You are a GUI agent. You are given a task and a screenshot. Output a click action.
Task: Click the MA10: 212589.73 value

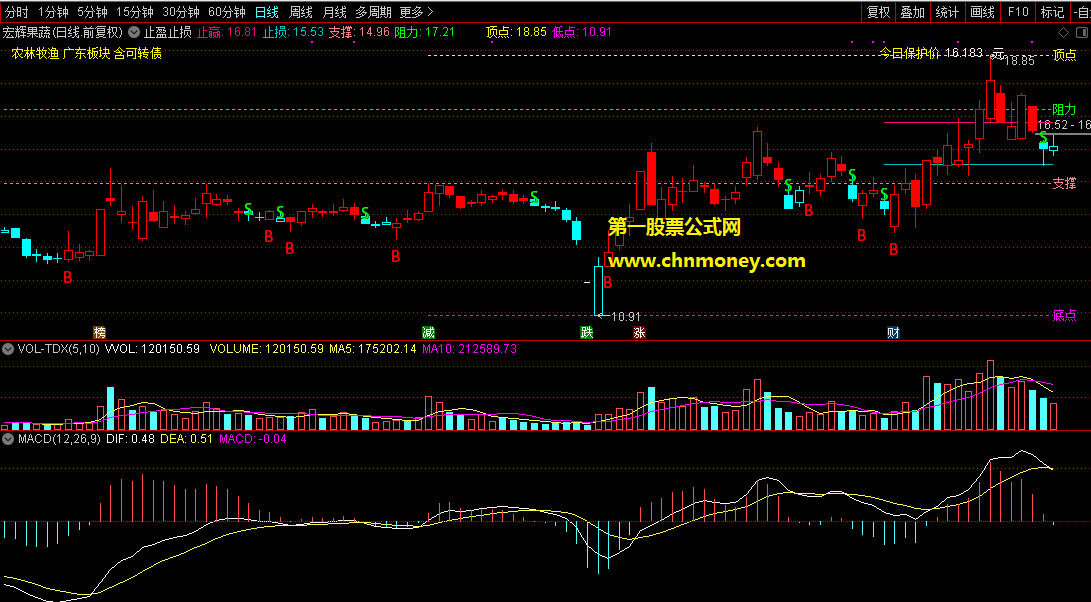(x=469, y=349)
